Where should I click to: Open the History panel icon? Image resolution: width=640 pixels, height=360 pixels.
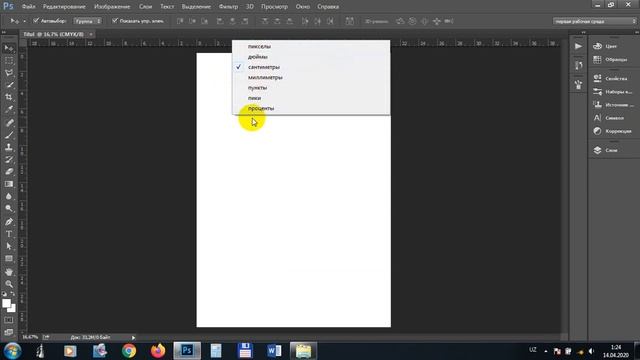tap(578, 65)
